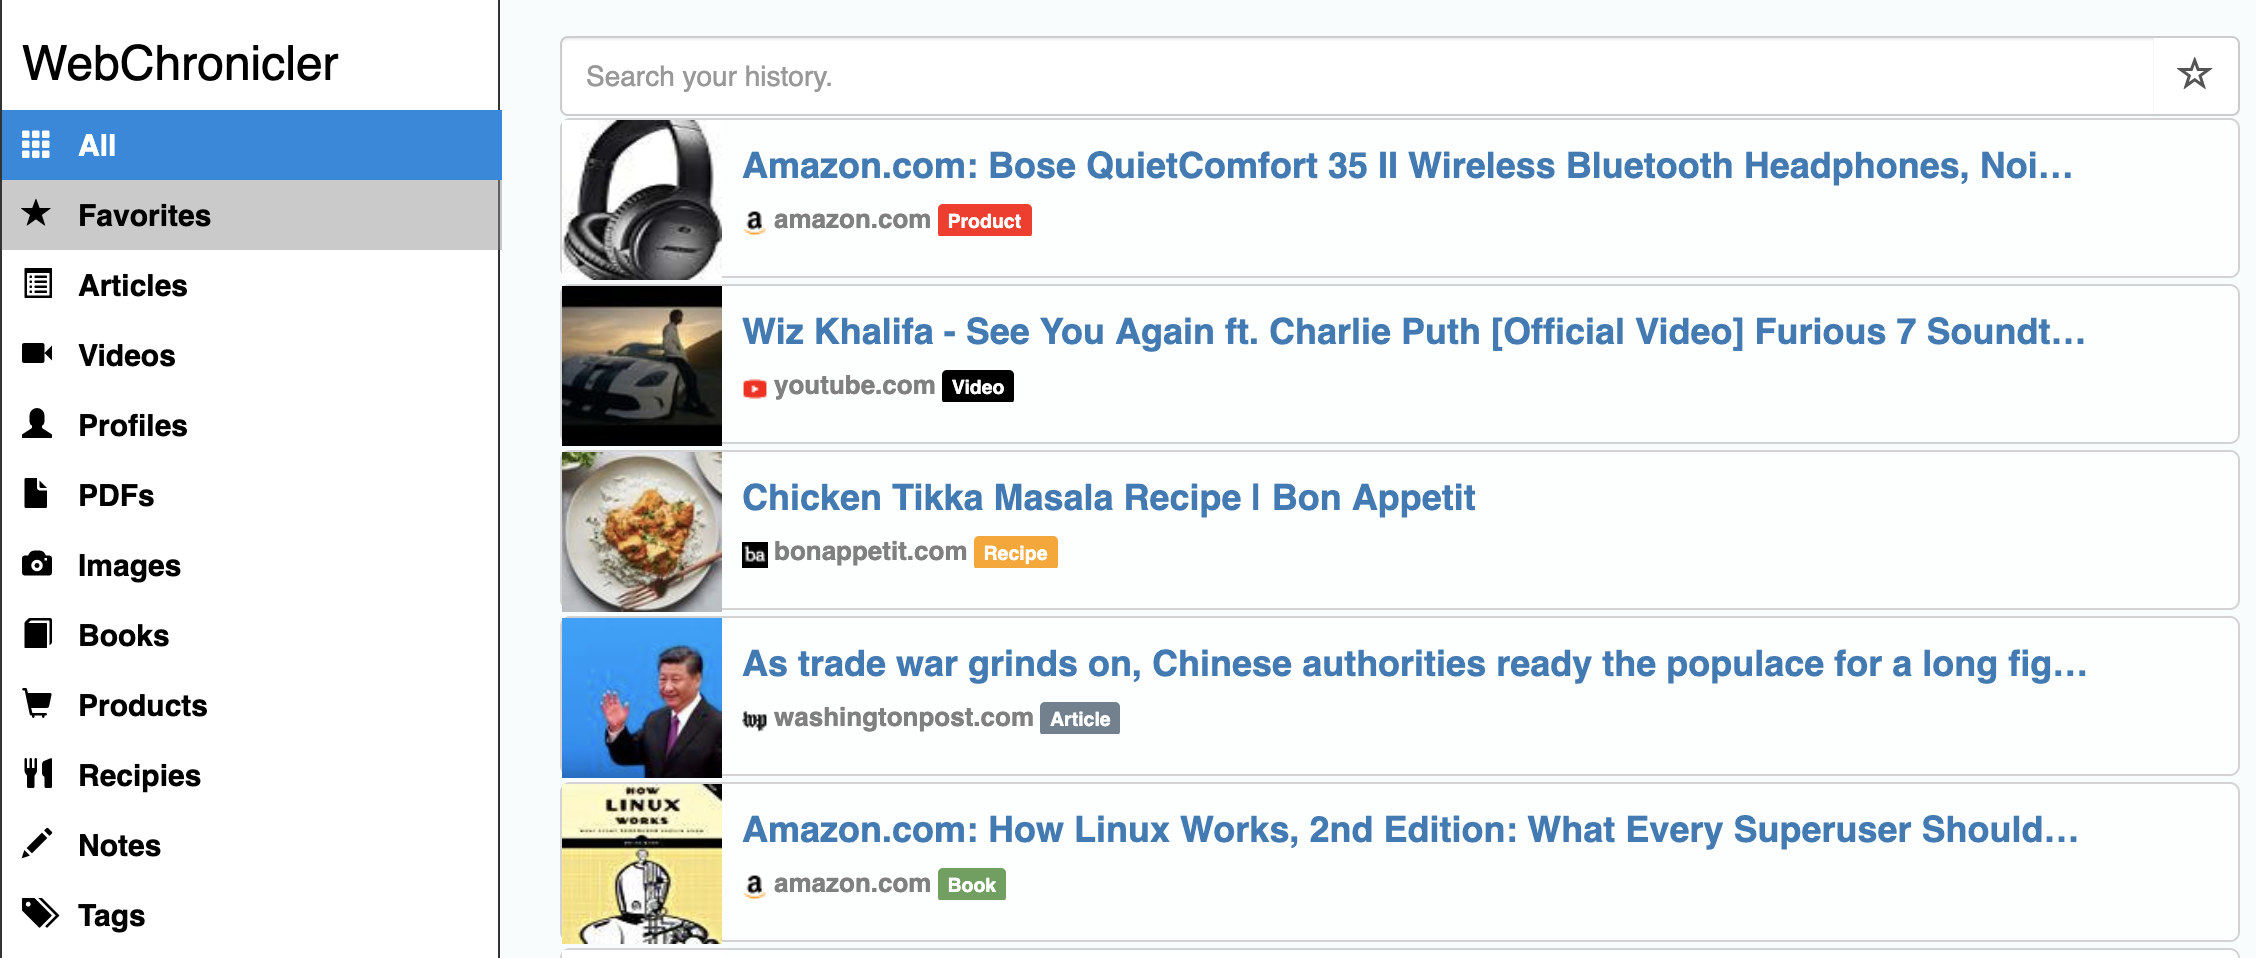Image resolution: width=2256 pixels, height=958 pixels.
Task: Open the Chicken Tikka Masala Recipe link
Action: coord(1108,498)
